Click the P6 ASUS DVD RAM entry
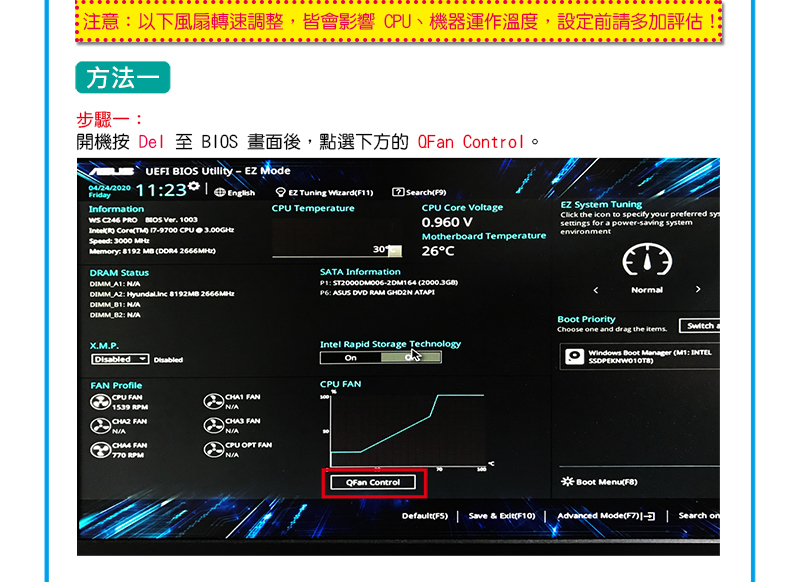 (x=377, y=293)
